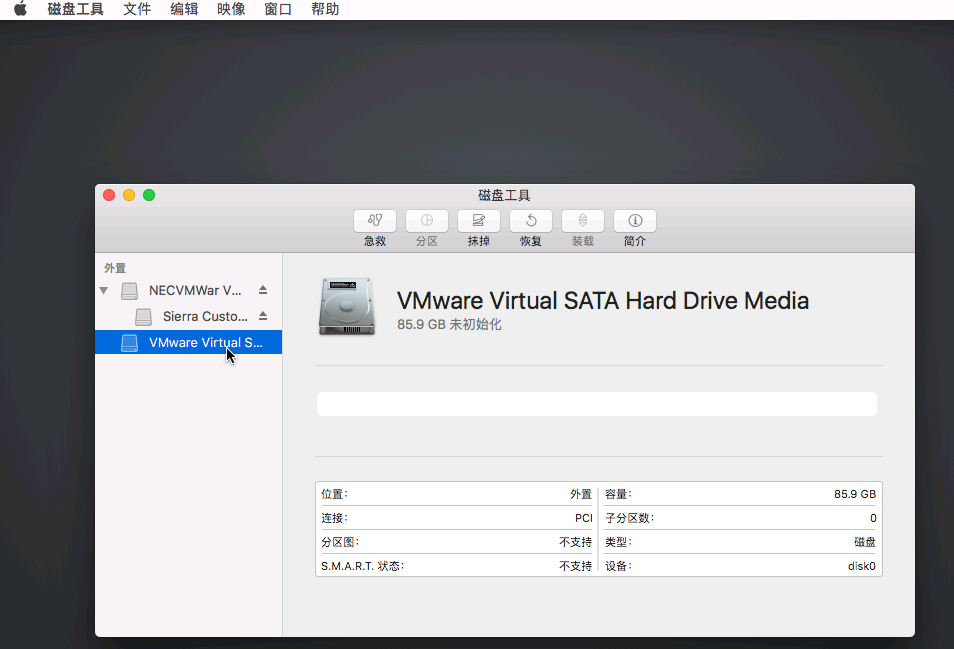Click the First Aid (急救) stethoscope icon
The image size is (954, 649).
[x=375, y=221]
